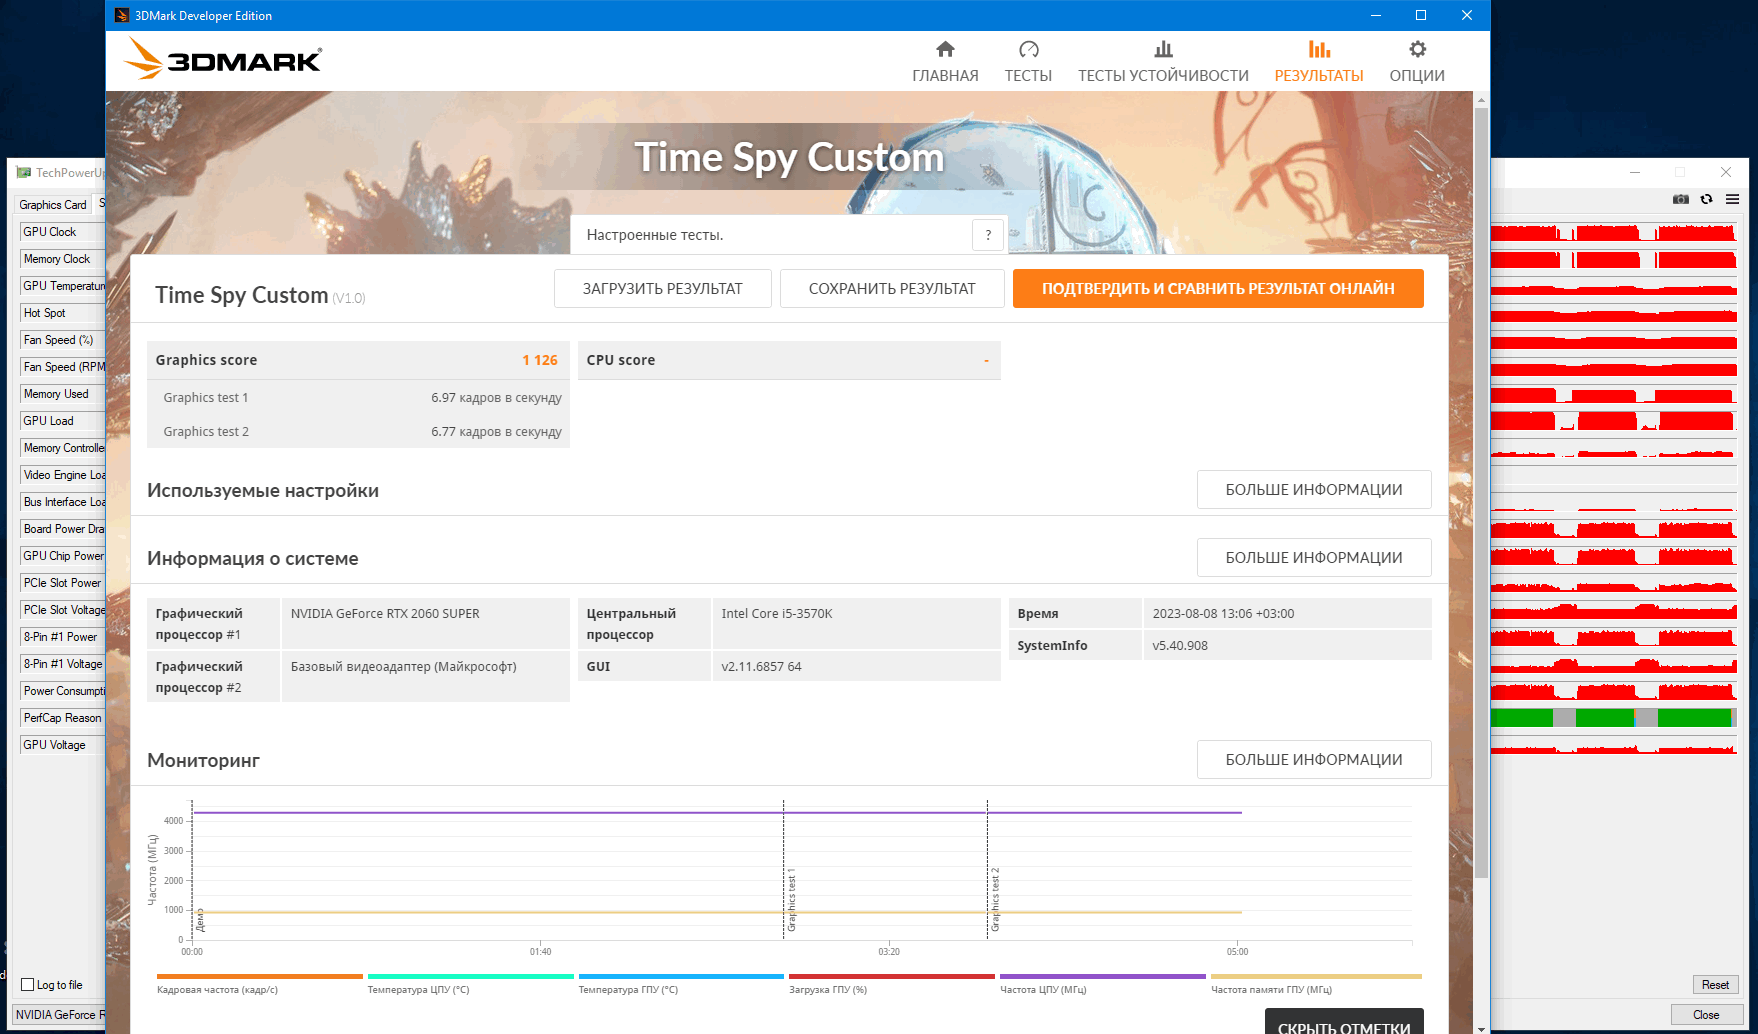Minimize the GPU-Z window
This screenshot has width=1758, height=1034.
(1635, 172)
